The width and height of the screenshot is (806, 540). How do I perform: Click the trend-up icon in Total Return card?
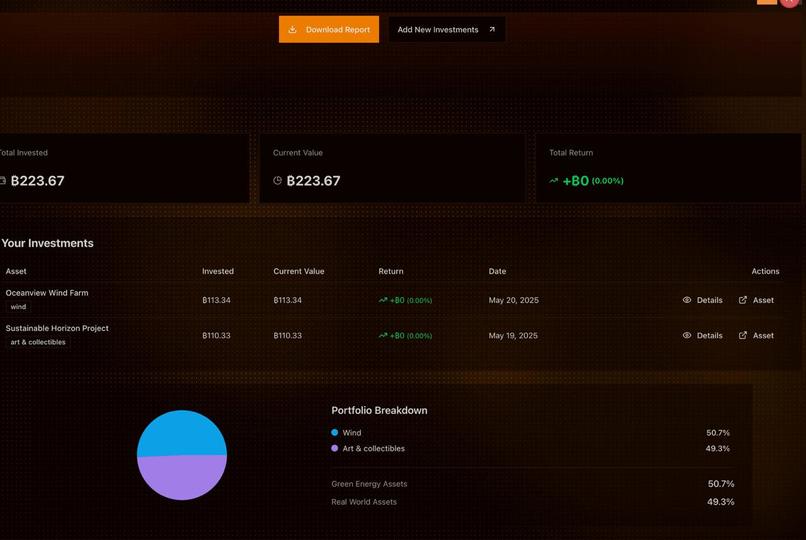tap(554, 181)
